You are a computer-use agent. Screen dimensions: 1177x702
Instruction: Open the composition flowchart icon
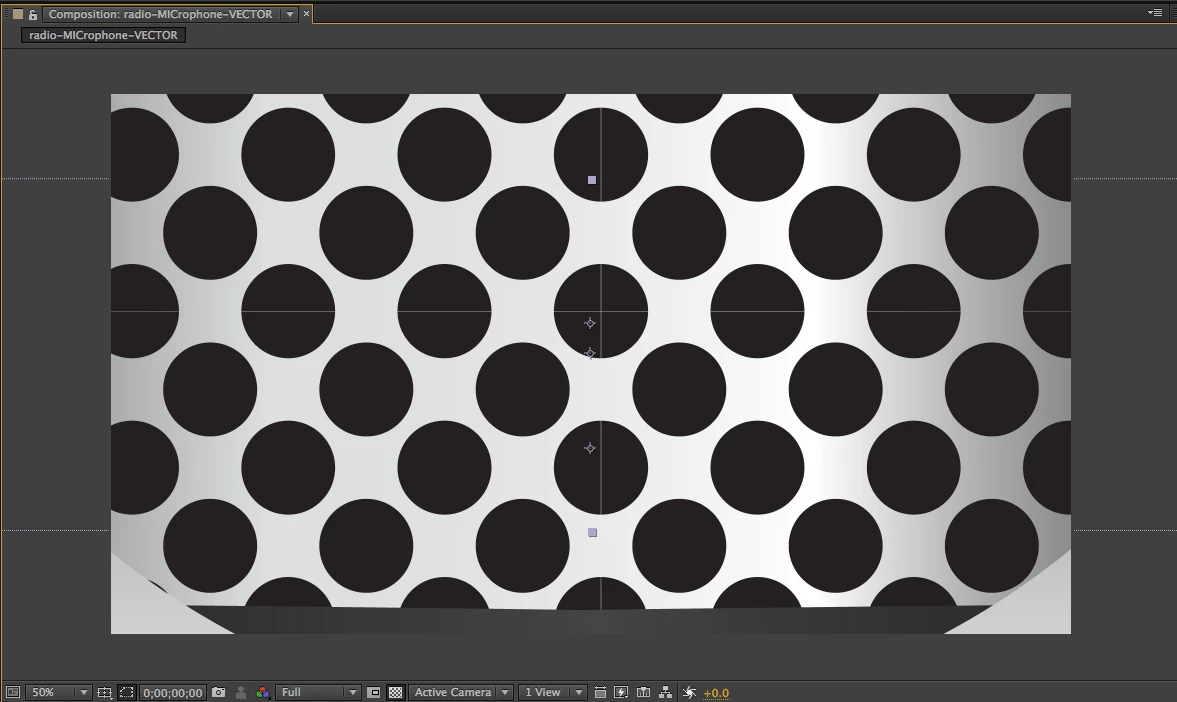pos(665,692)
